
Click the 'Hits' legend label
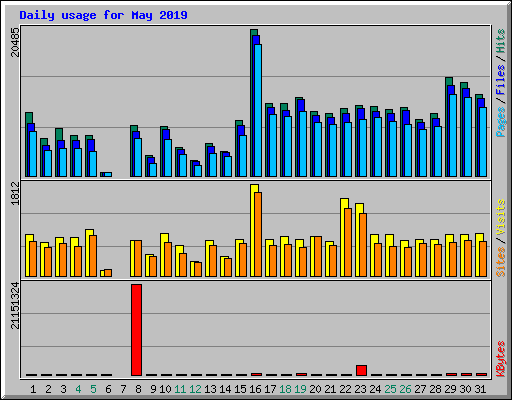point(500,41)
